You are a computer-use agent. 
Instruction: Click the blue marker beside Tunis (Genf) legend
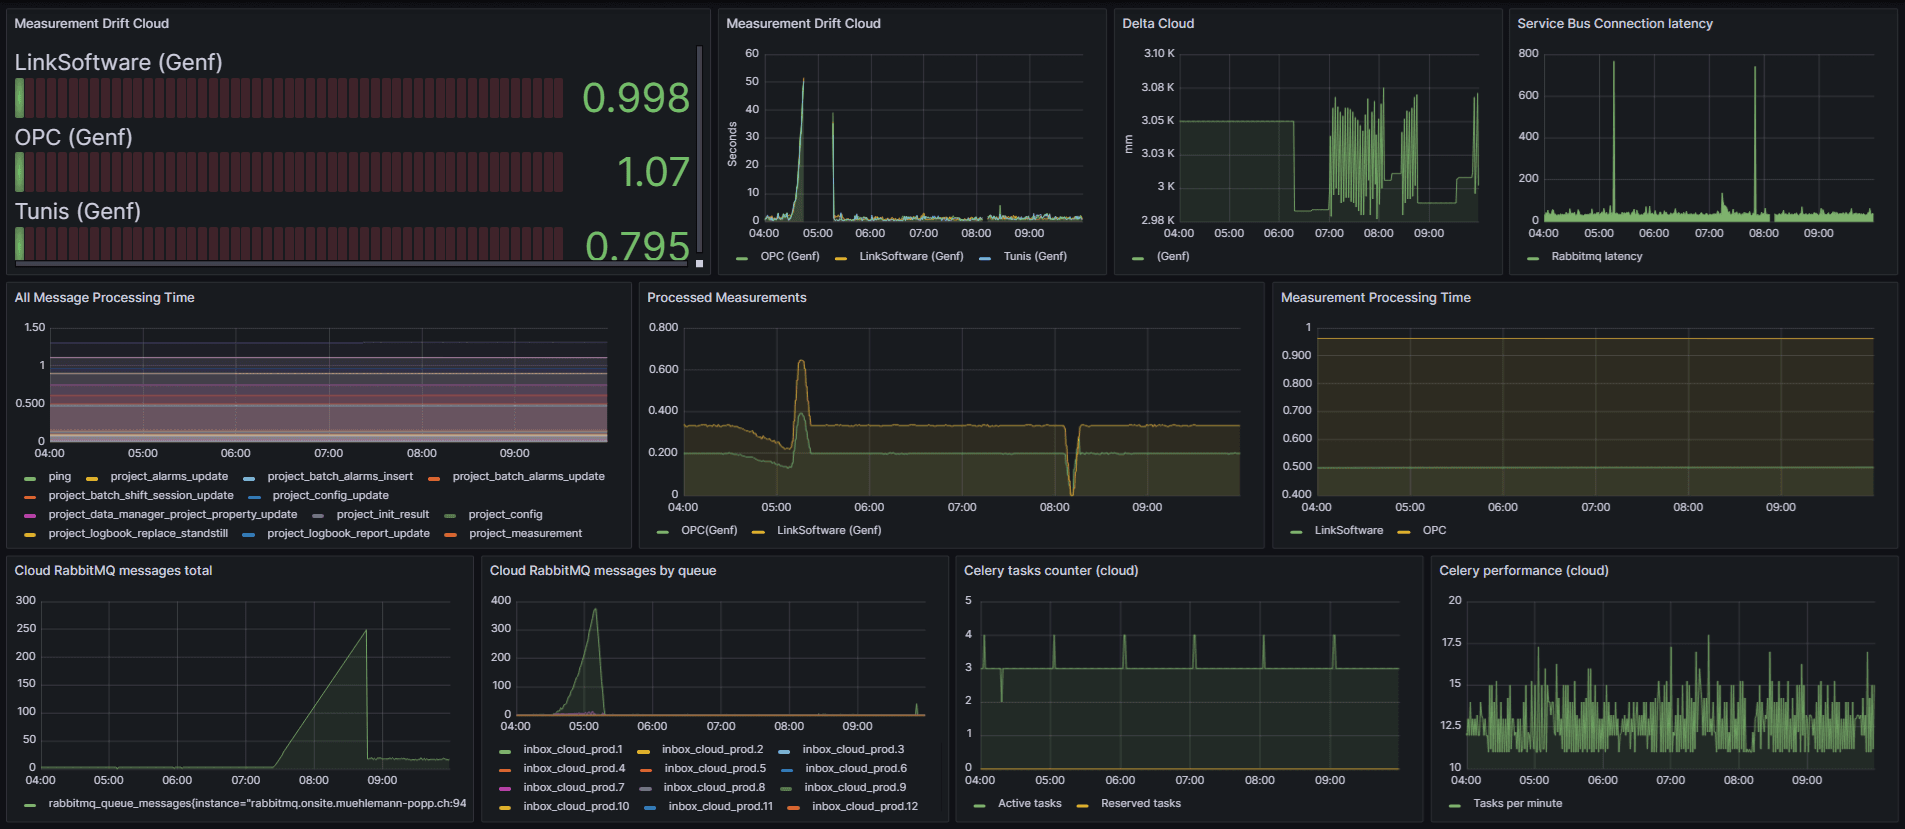(985, 258)
